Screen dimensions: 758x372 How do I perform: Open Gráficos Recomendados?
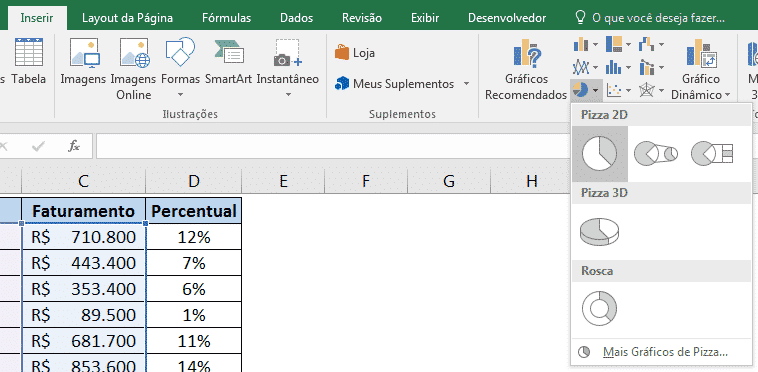point(526,70)
